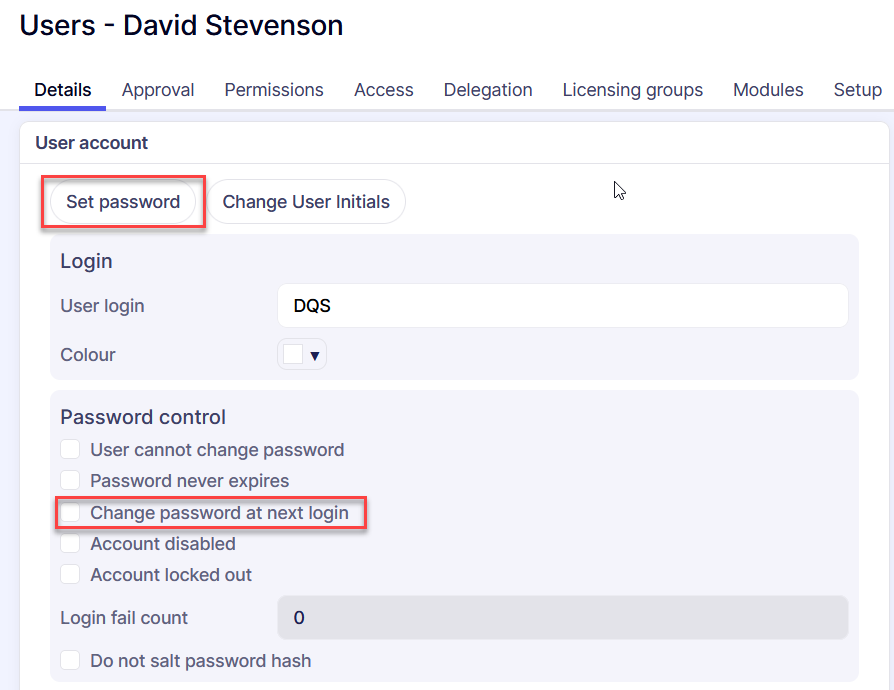Select the Delegation tab
The width and height of the screenshot is (894, 690).
pyautogui.click(x=488, y=90)
